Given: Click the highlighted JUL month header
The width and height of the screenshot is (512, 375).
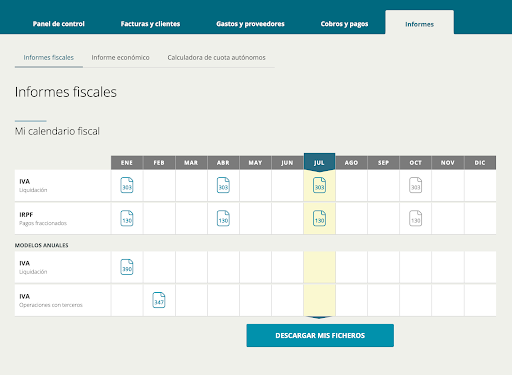Looking at the screenshot, I should (319, 162).
